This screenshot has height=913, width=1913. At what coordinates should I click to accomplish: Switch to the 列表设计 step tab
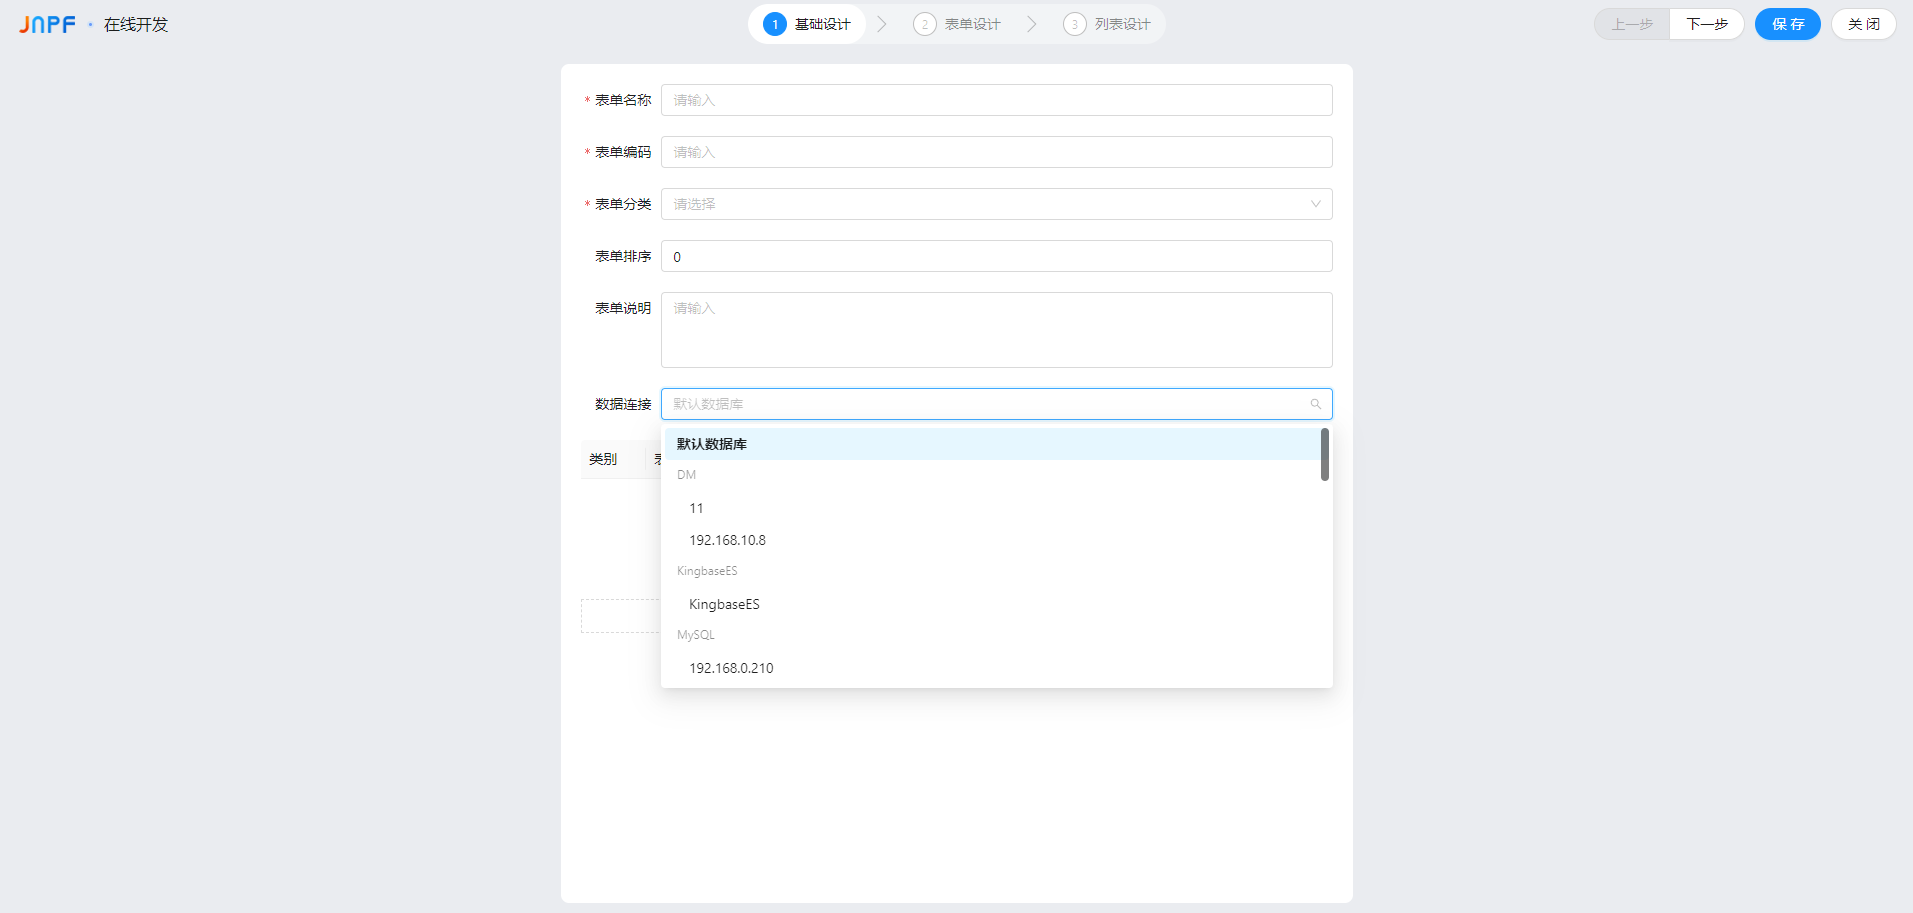1121,24
